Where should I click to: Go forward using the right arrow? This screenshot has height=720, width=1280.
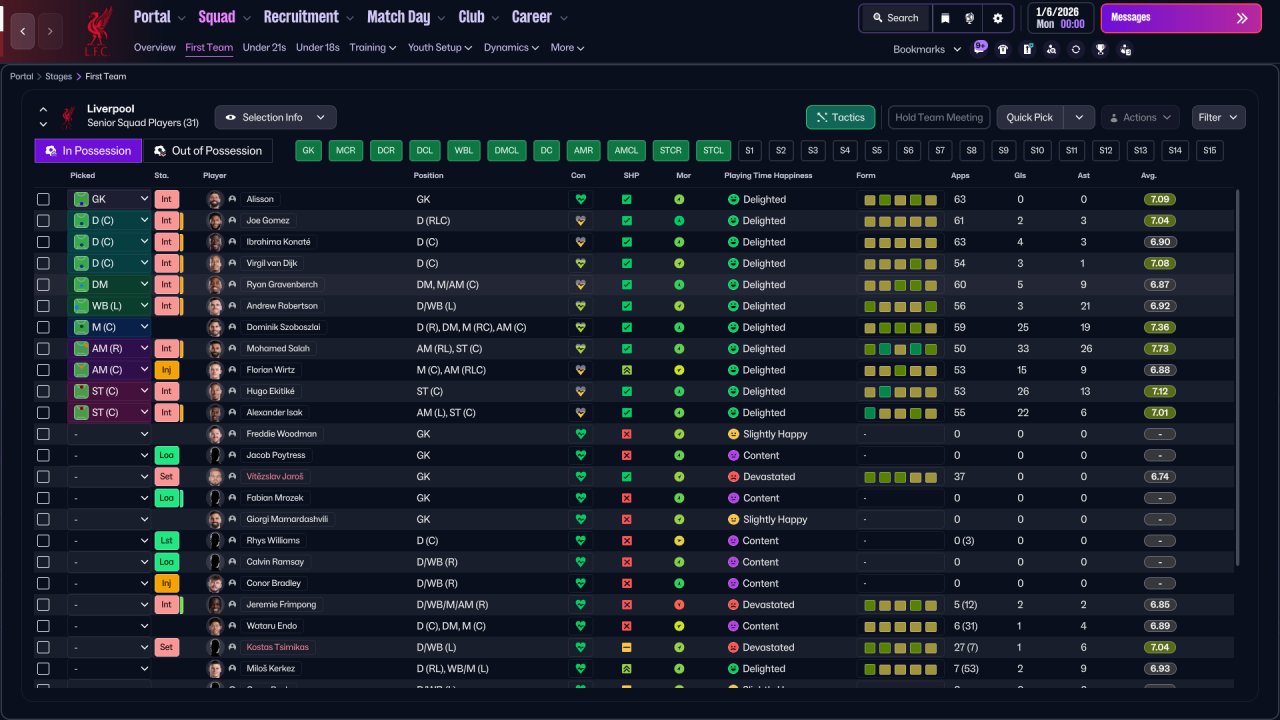51,31
